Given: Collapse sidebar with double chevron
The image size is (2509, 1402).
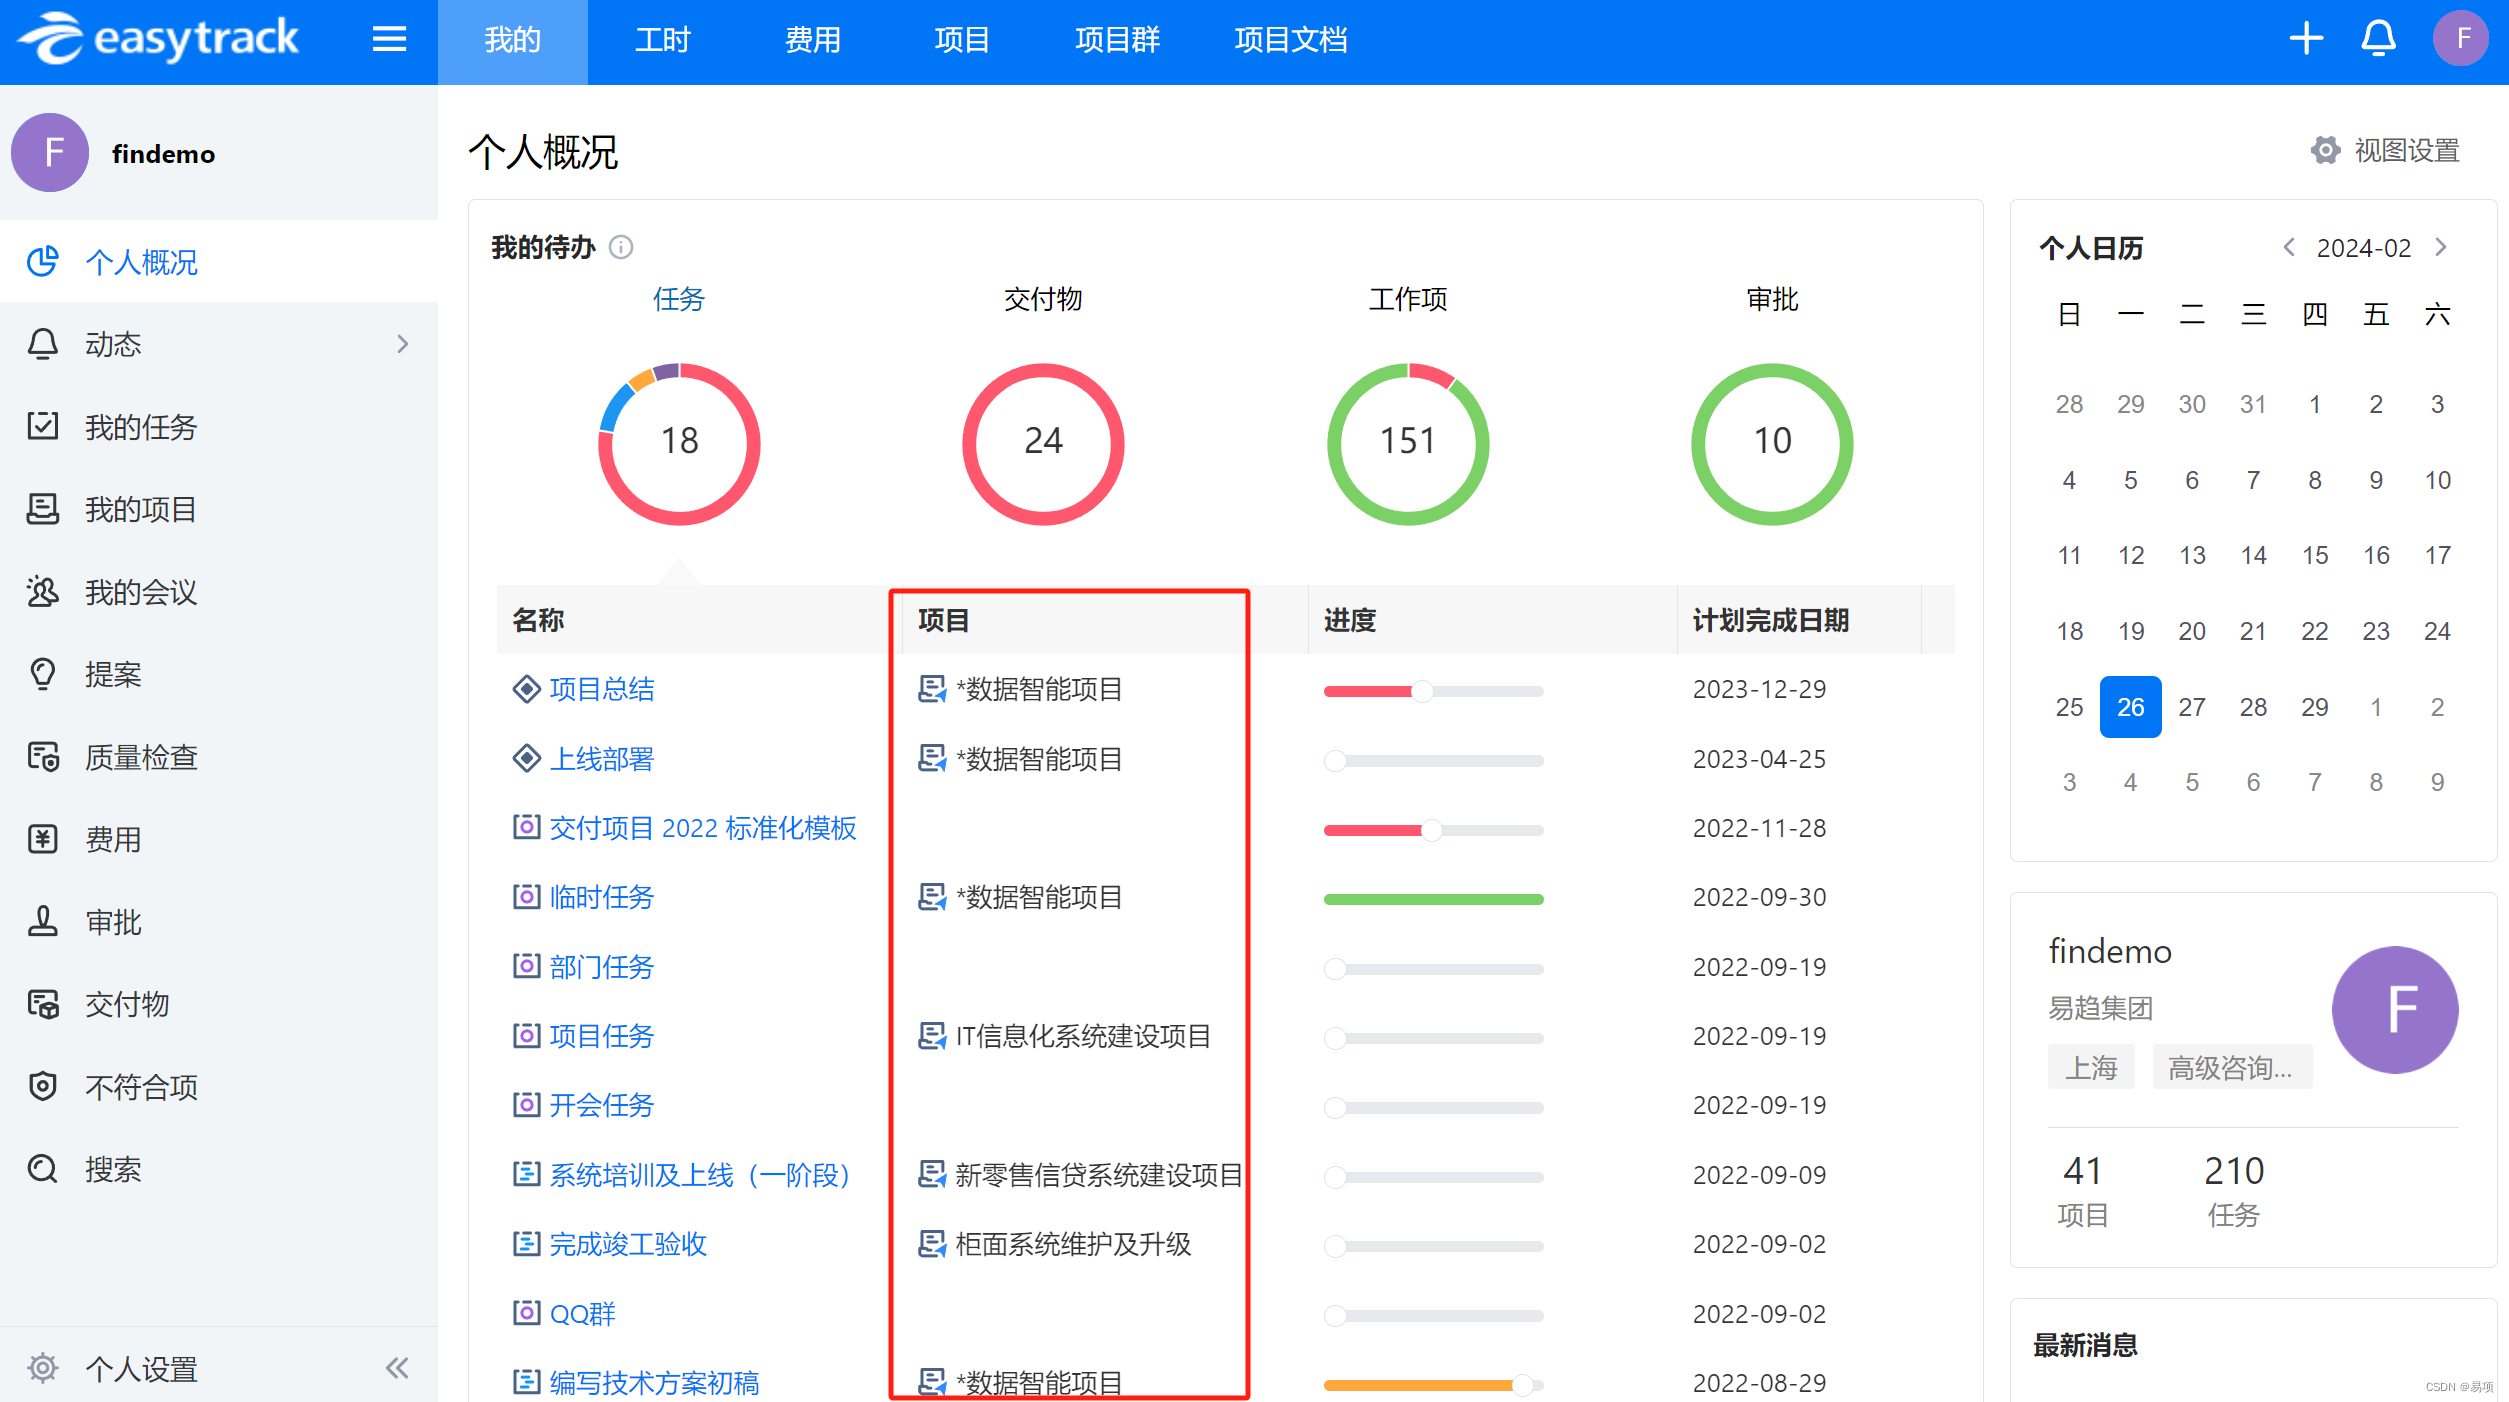Looking at the screenshot, I should tap(397, 1368).
